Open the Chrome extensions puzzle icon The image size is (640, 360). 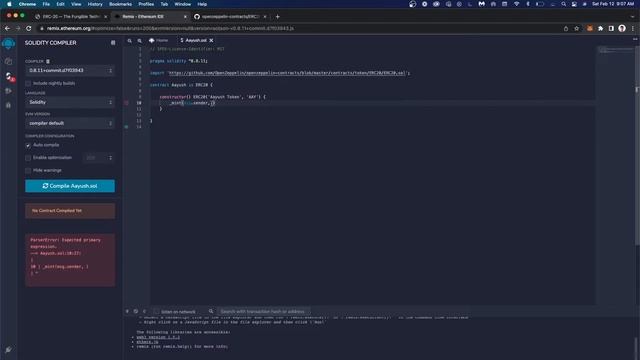600,28
